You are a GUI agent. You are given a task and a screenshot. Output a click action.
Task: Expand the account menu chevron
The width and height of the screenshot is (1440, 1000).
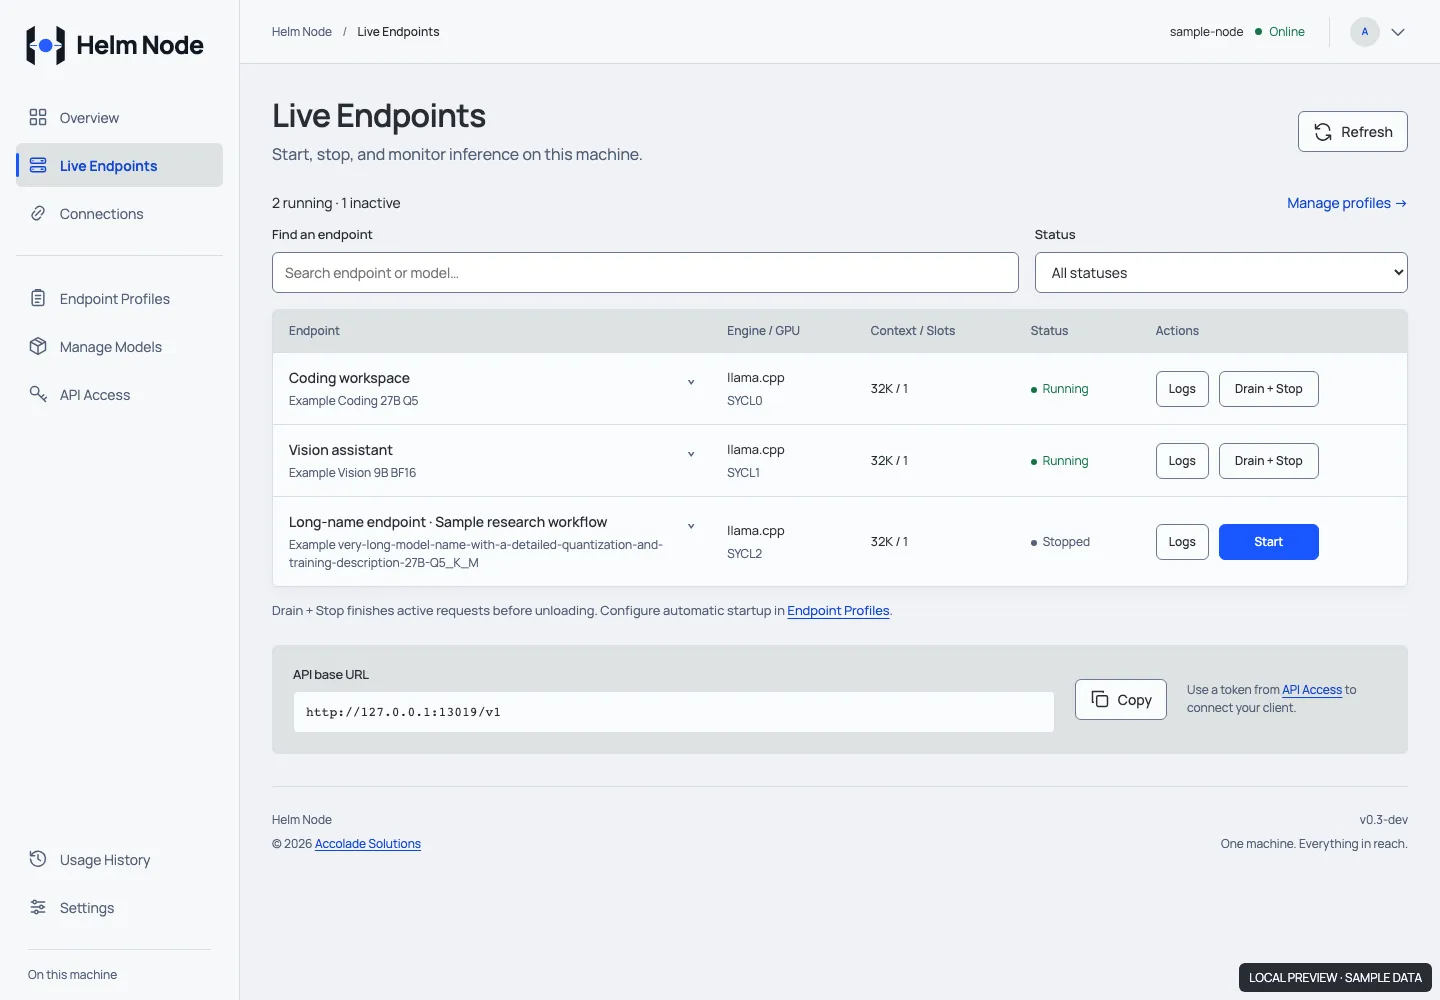point(1398,32)
